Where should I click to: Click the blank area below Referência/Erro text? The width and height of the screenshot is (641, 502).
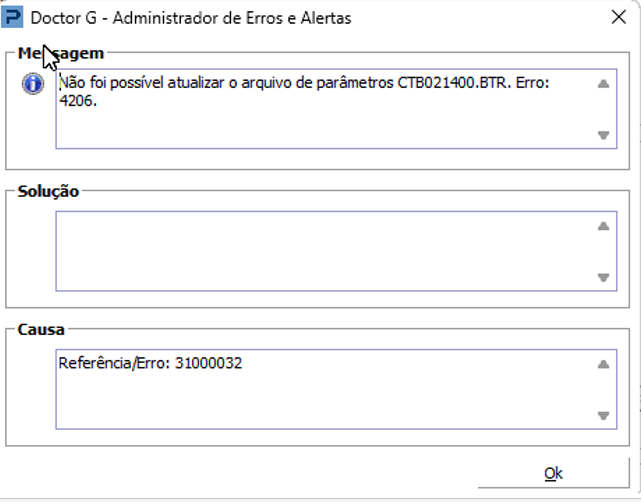(320, 400)
